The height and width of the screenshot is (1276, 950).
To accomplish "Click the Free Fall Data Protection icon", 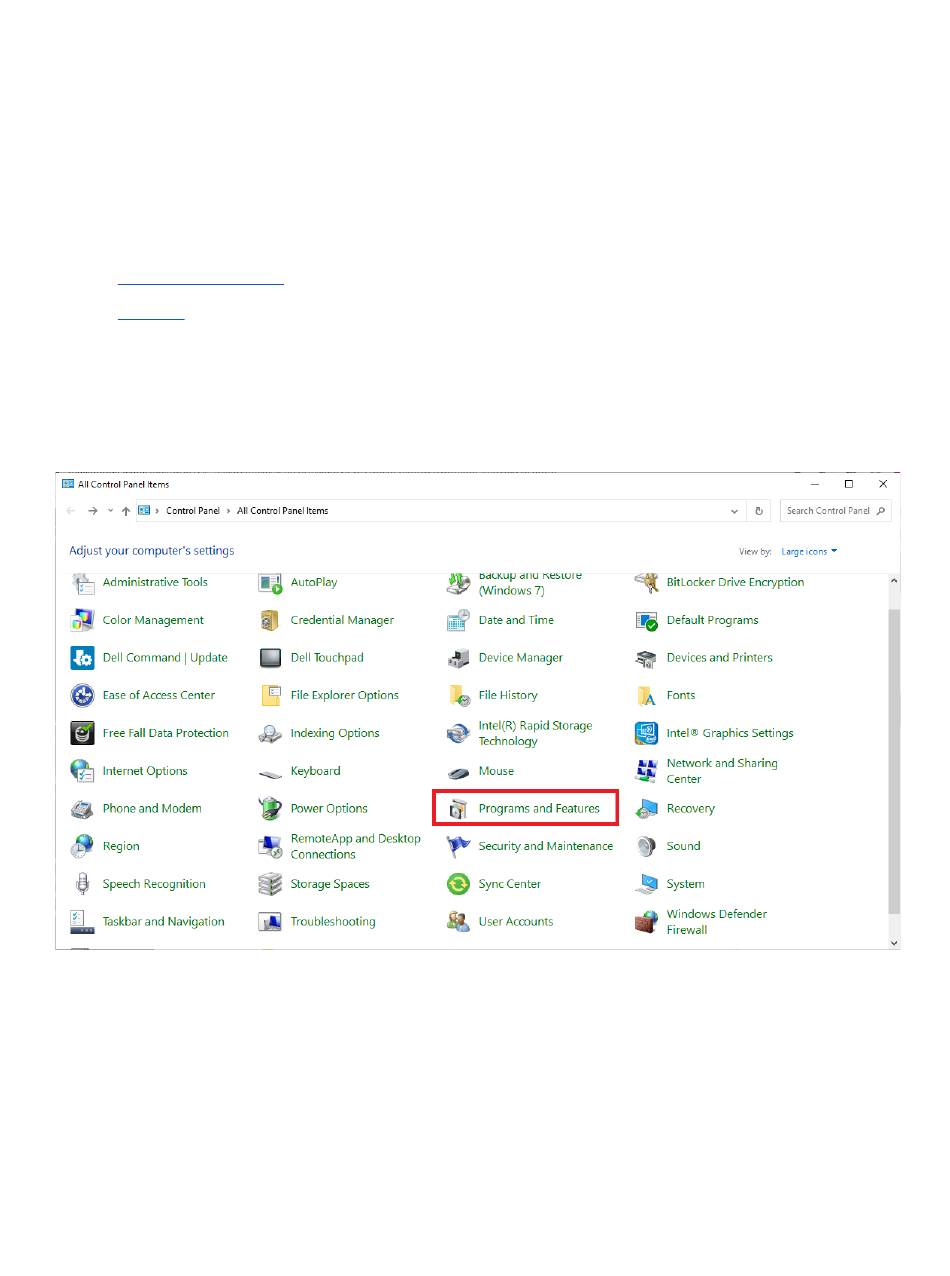I will pyautogui.click(x=83, y=733).
